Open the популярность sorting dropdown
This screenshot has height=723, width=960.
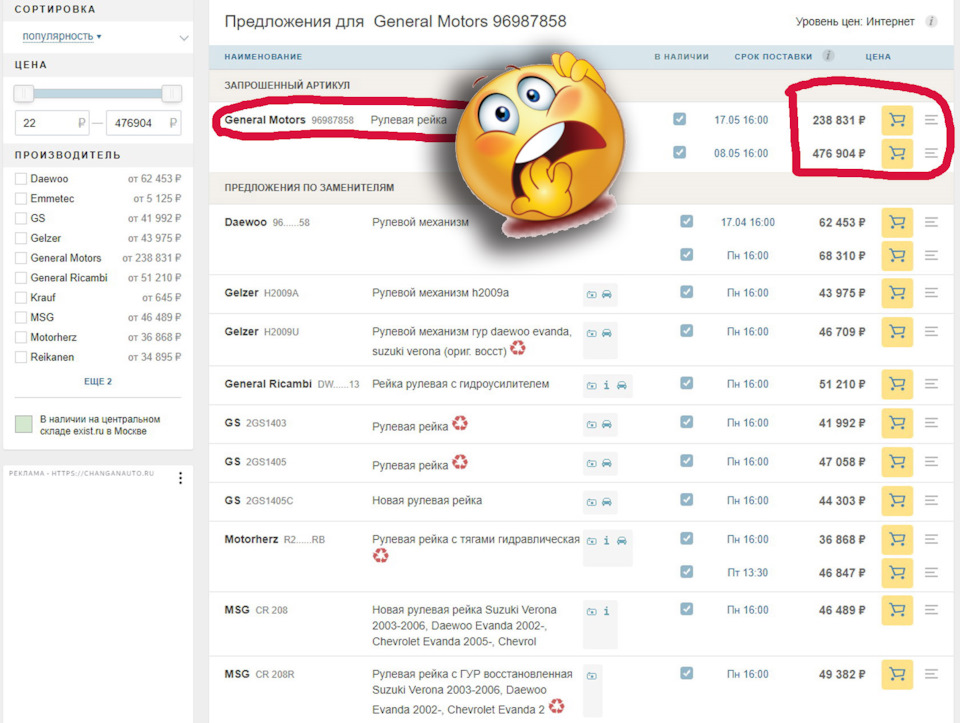[x=62, y=36]
